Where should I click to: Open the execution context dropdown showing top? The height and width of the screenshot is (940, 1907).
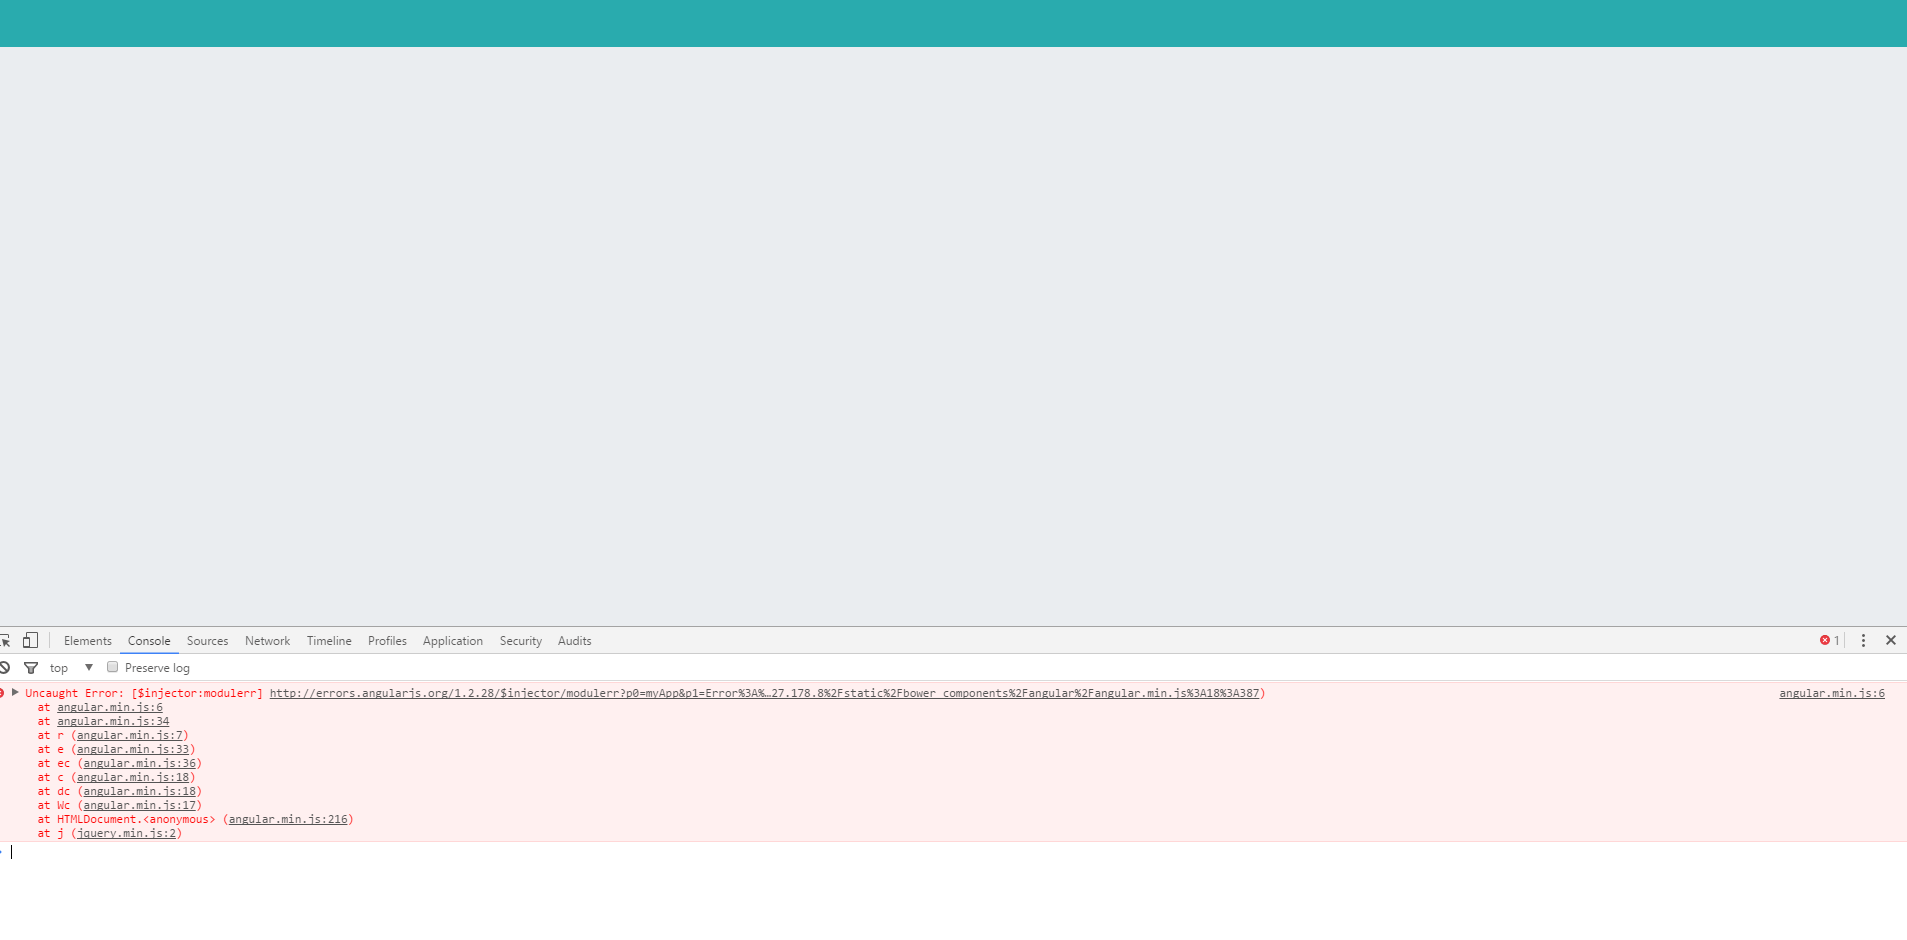pos(59,667)
